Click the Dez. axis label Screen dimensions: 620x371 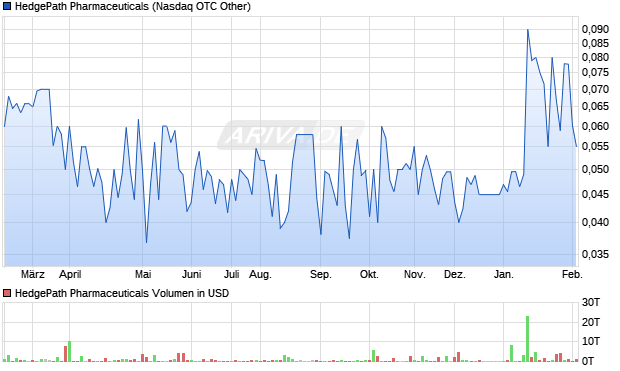pos(455,274)
